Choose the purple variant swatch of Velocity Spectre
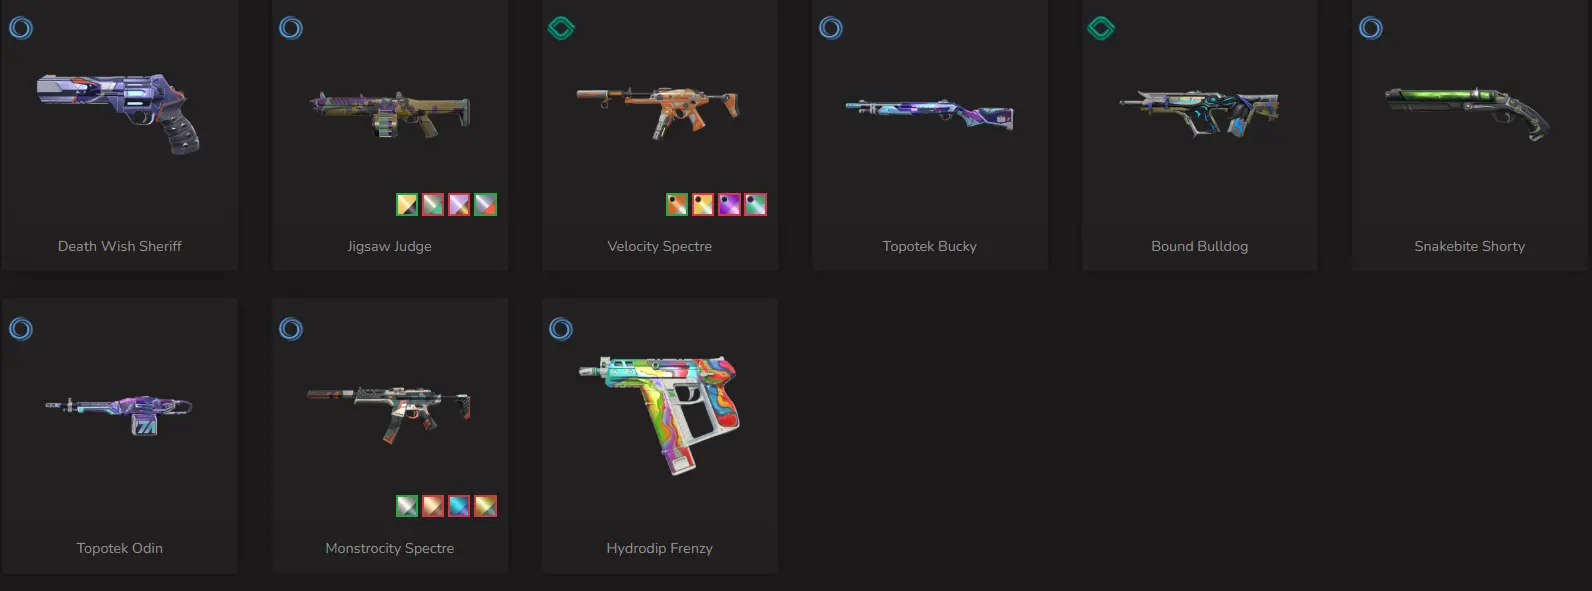This screenshot has height=591, width=1592. 729,205
